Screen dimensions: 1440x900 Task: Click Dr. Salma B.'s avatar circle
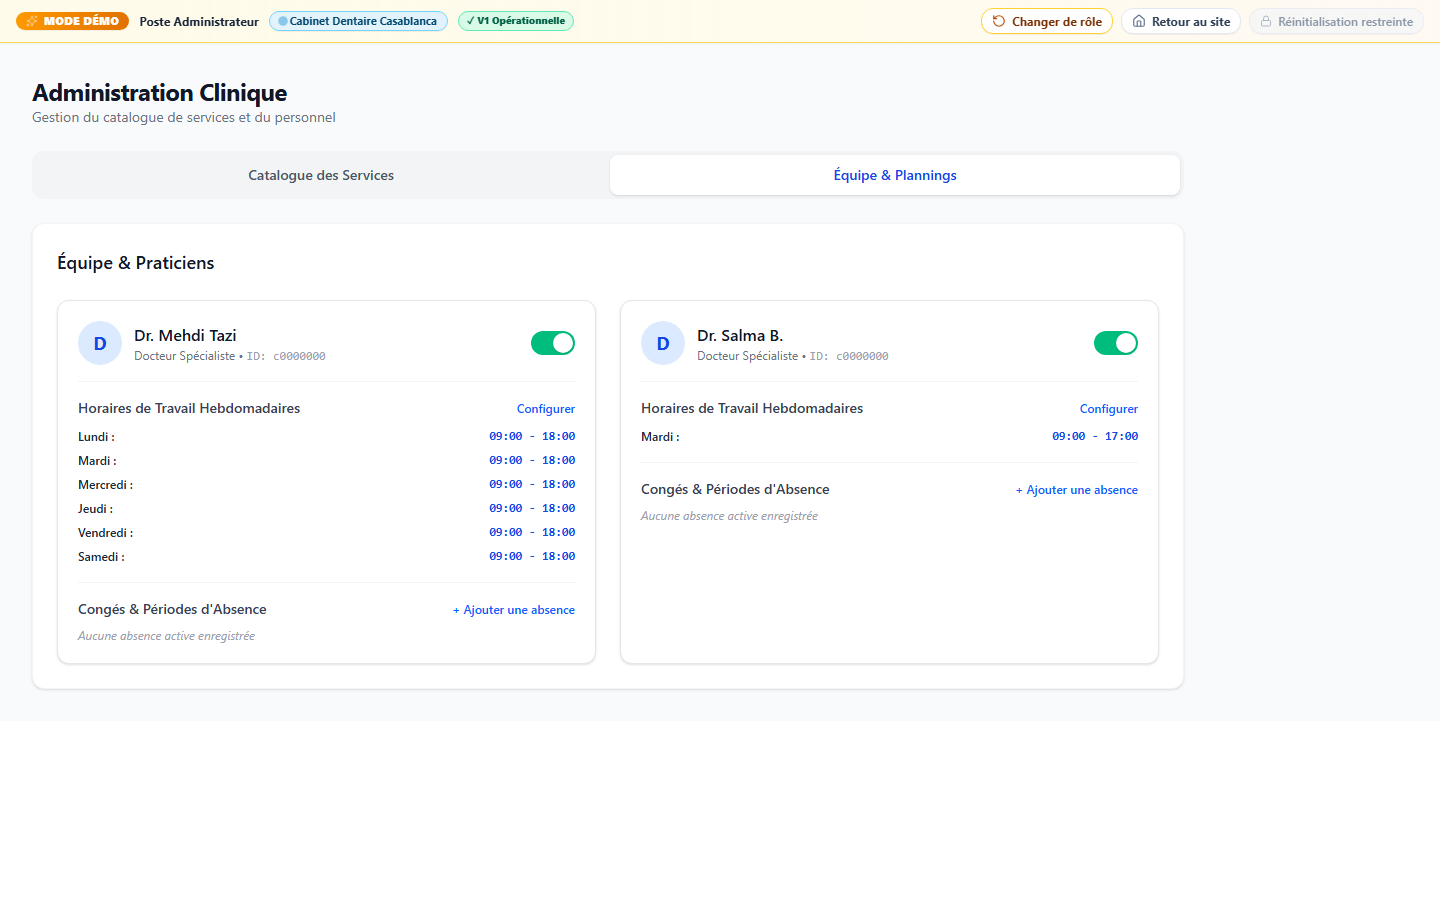coord(663,343)
